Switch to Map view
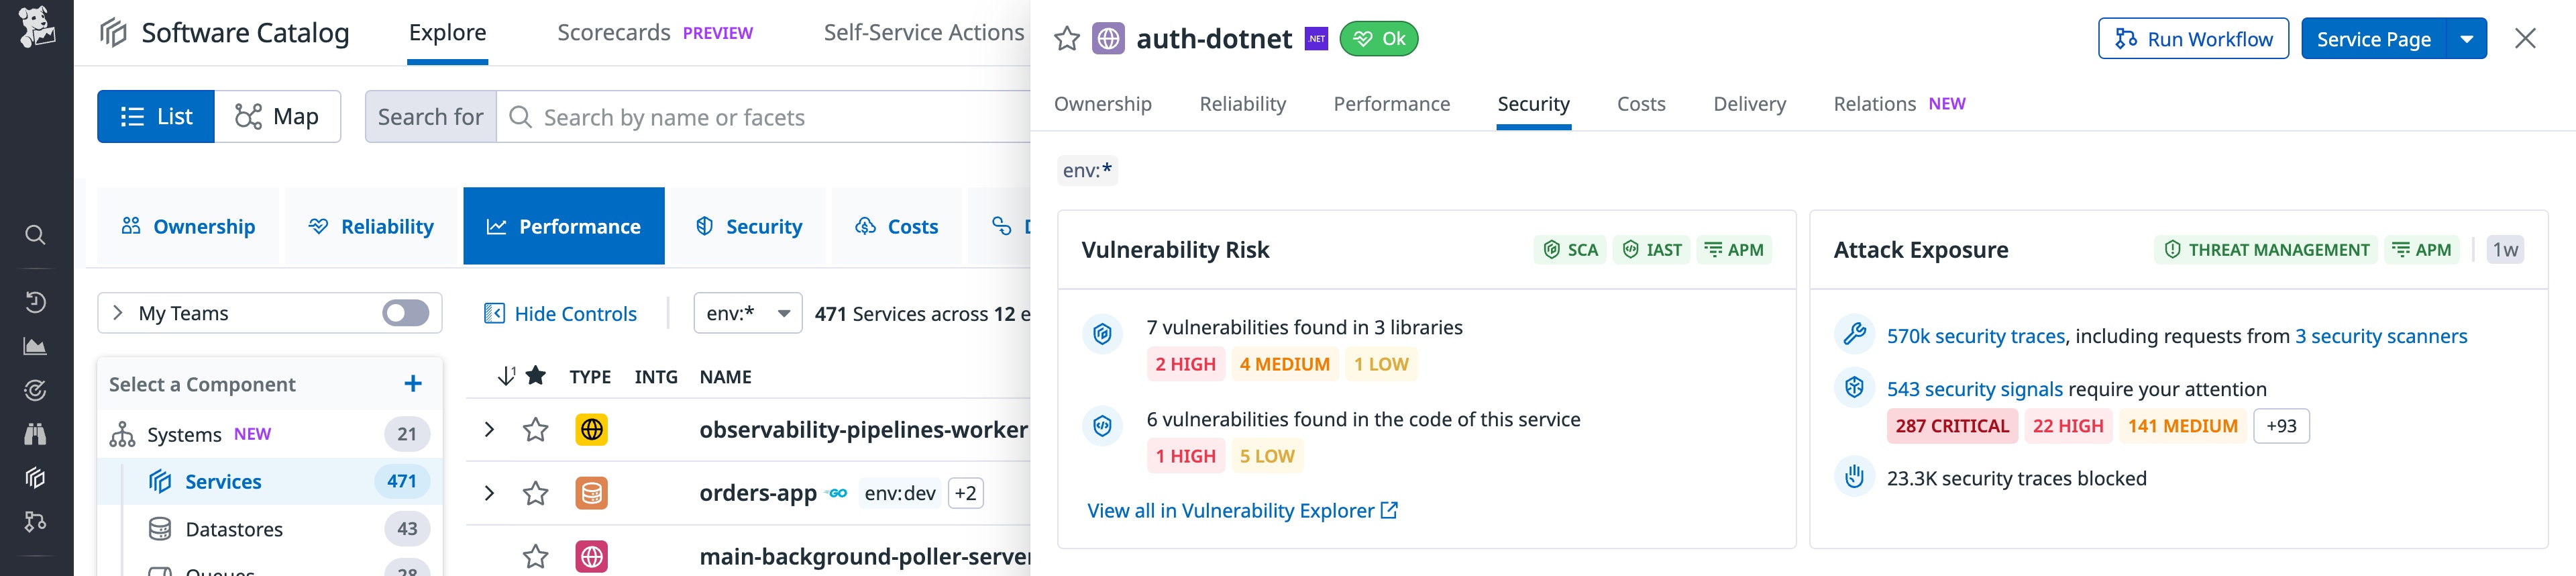This screenshot has width=2576, height=576. [277, 117]
